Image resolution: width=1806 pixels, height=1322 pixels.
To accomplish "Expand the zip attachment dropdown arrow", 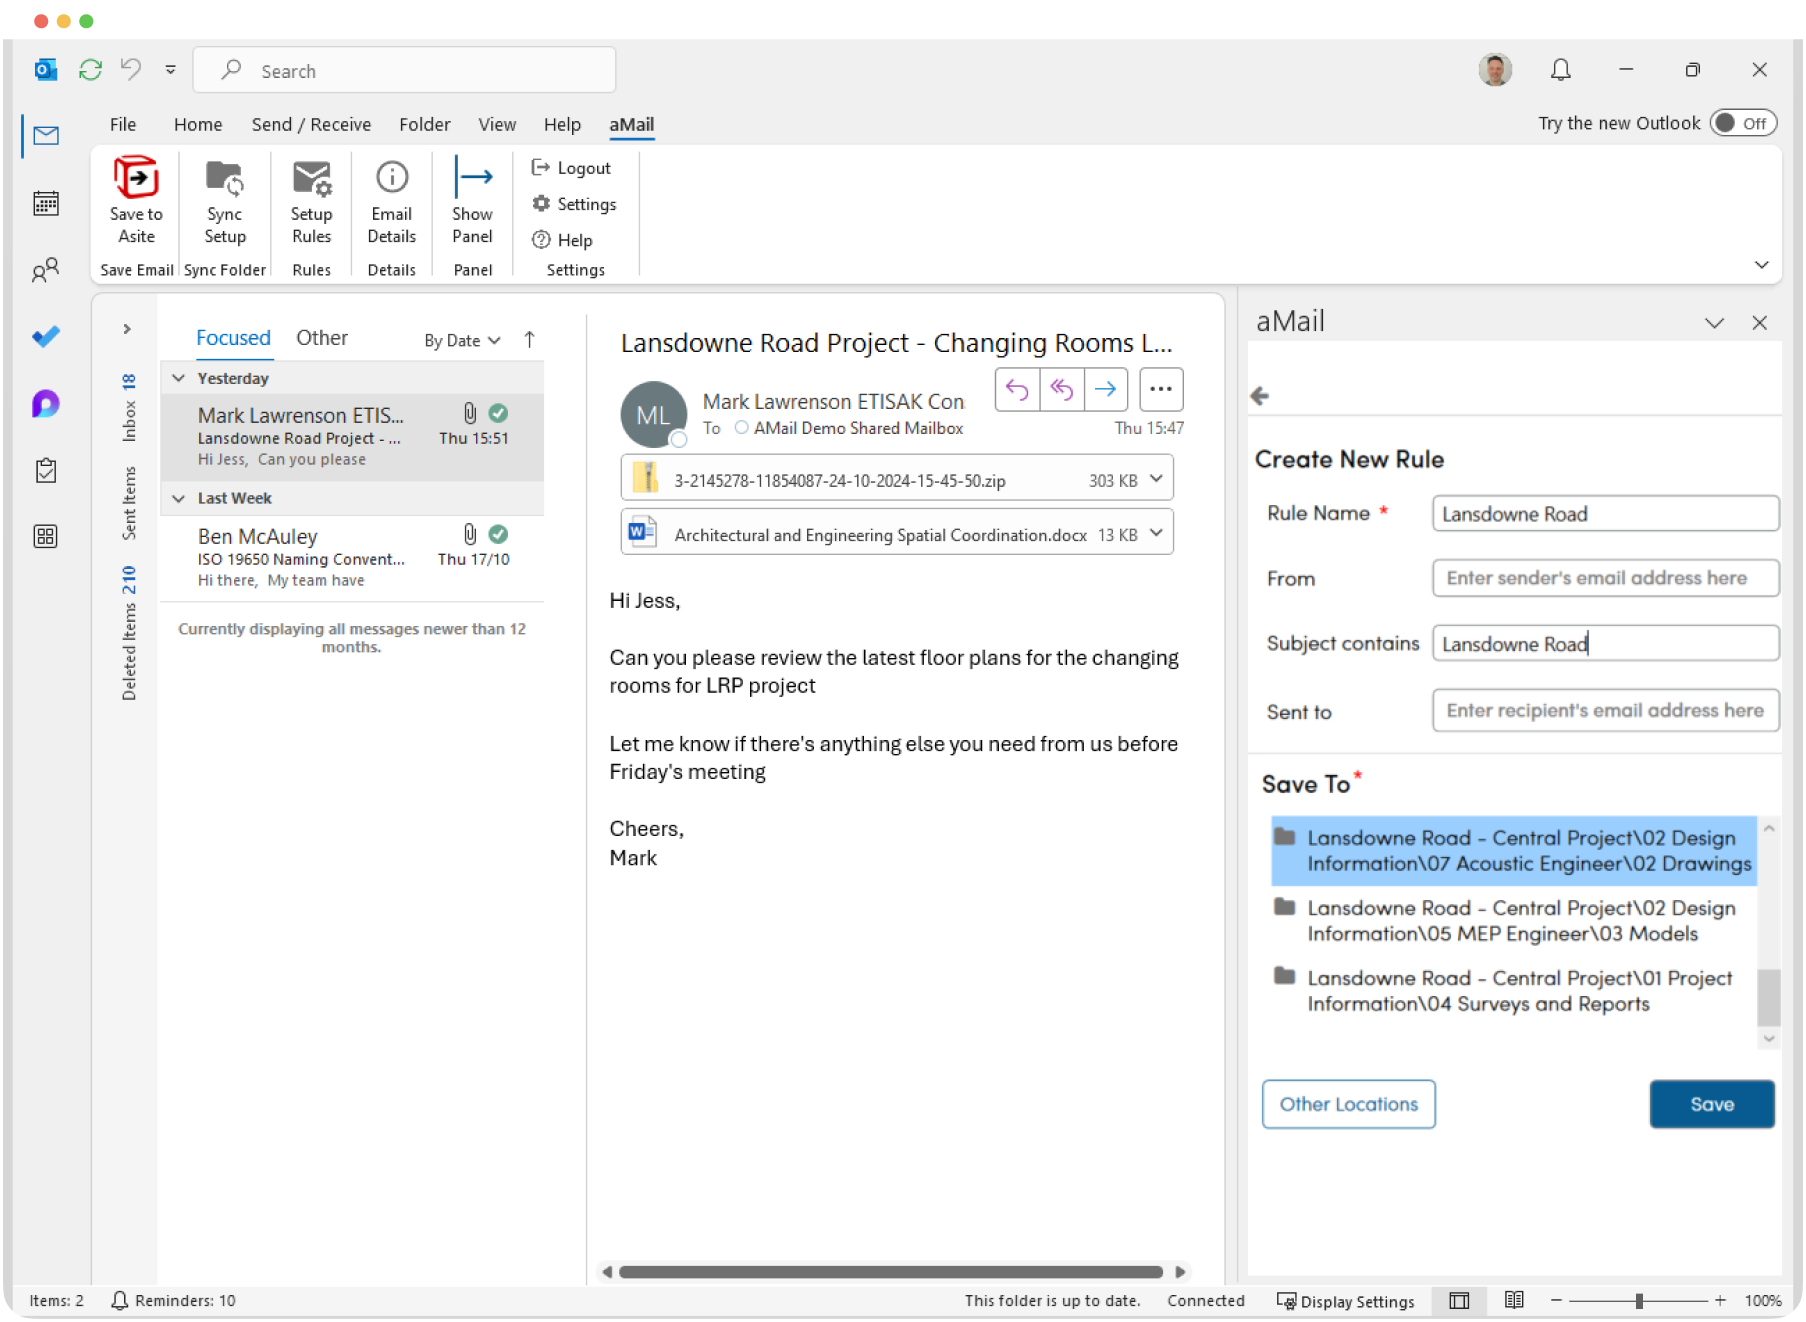I will [x=1156, y=479].
